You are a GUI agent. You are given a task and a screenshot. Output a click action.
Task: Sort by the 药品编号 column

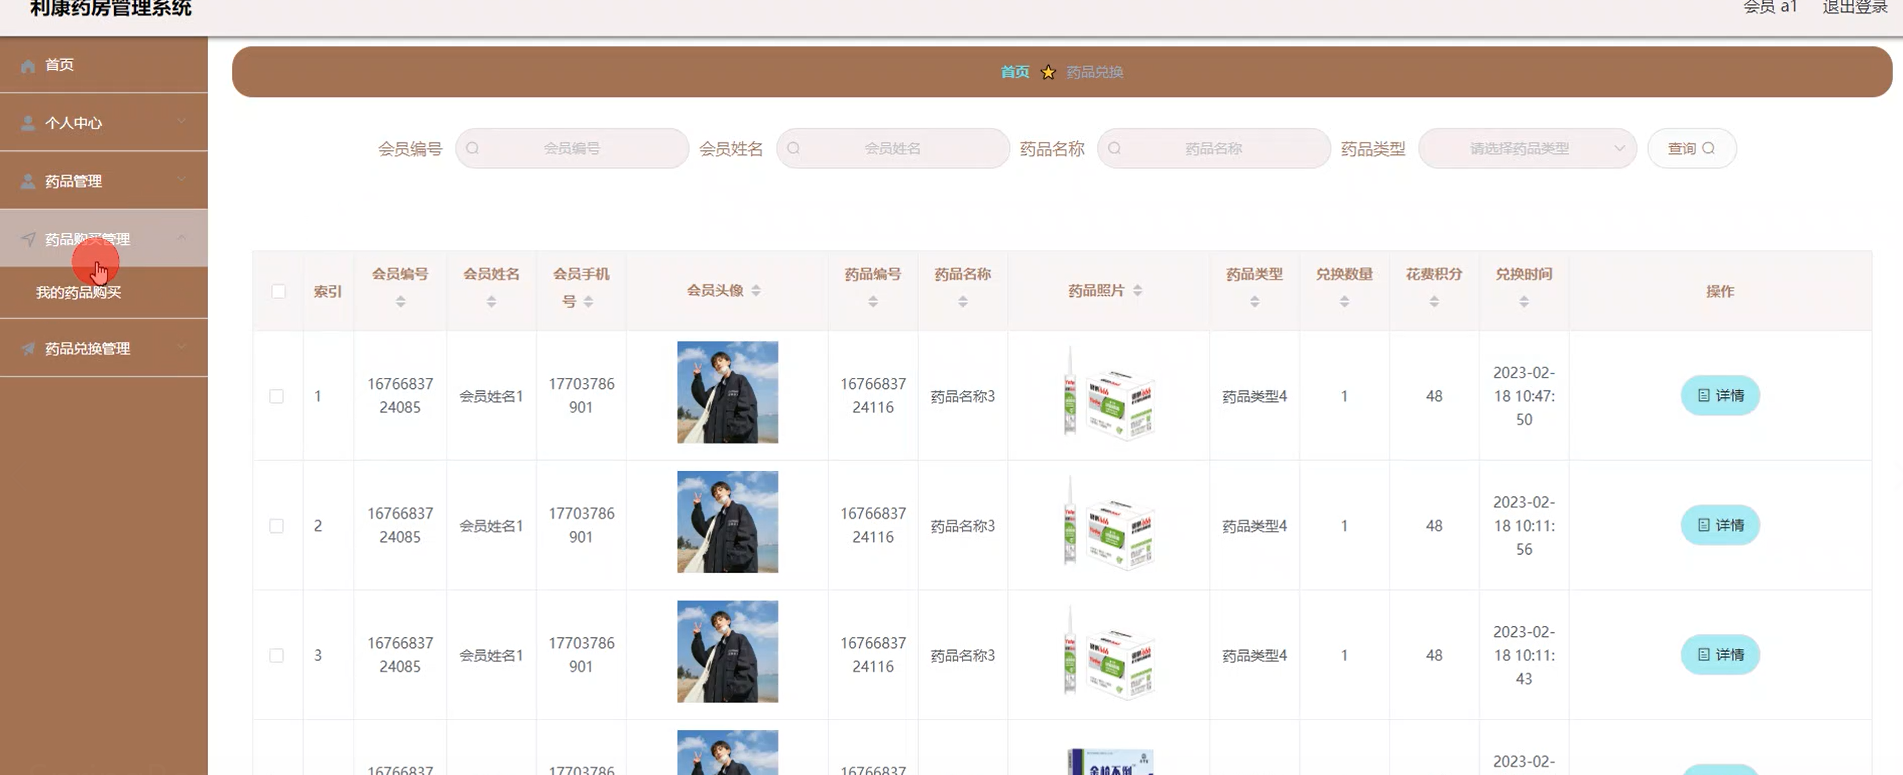coord(873,301)
